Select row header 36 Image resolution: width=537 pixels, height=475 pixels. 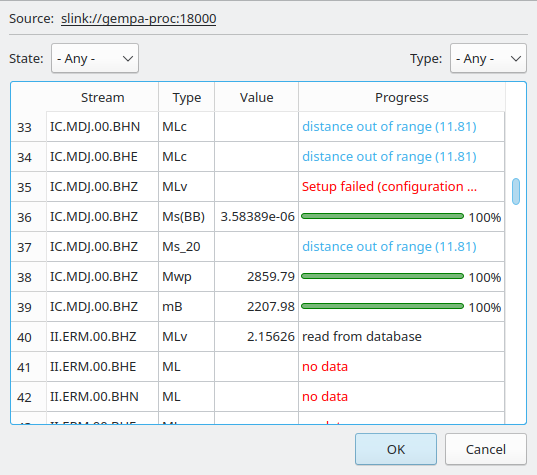pyautogui.click(x=28, y=216)
